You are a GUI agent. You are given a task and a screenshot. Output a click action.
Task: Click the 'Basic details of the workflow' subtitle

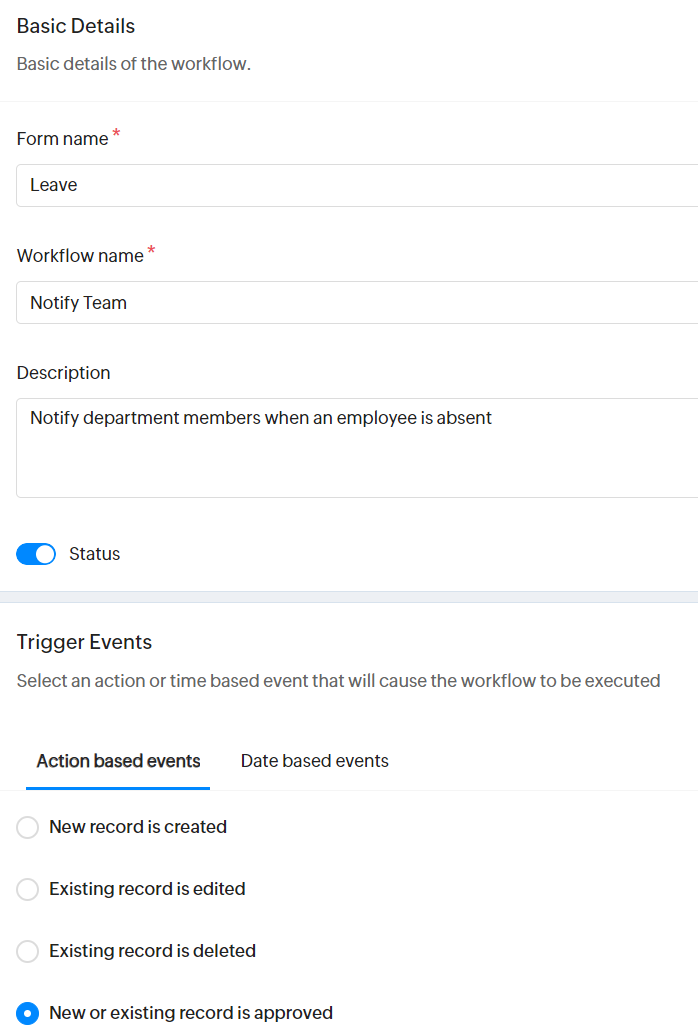point(133,64)
